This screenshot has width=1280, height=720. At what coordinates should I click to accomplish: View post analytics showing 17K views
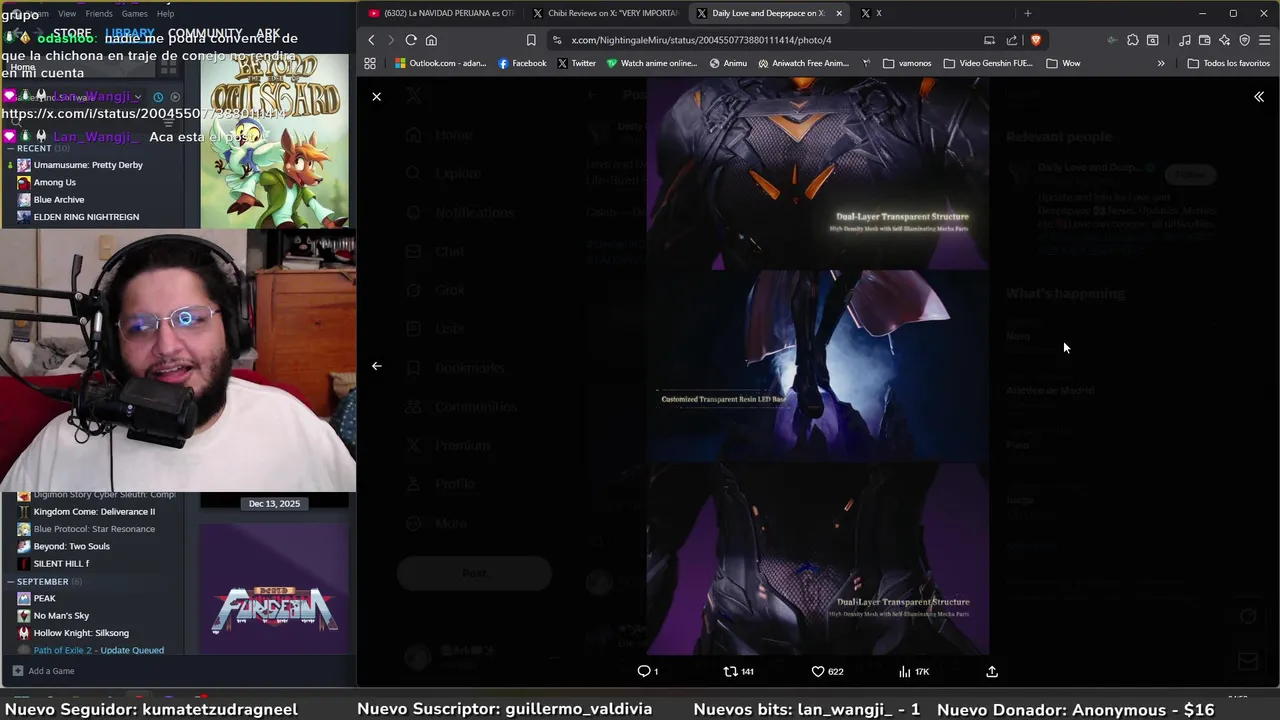tap(914, 672)
